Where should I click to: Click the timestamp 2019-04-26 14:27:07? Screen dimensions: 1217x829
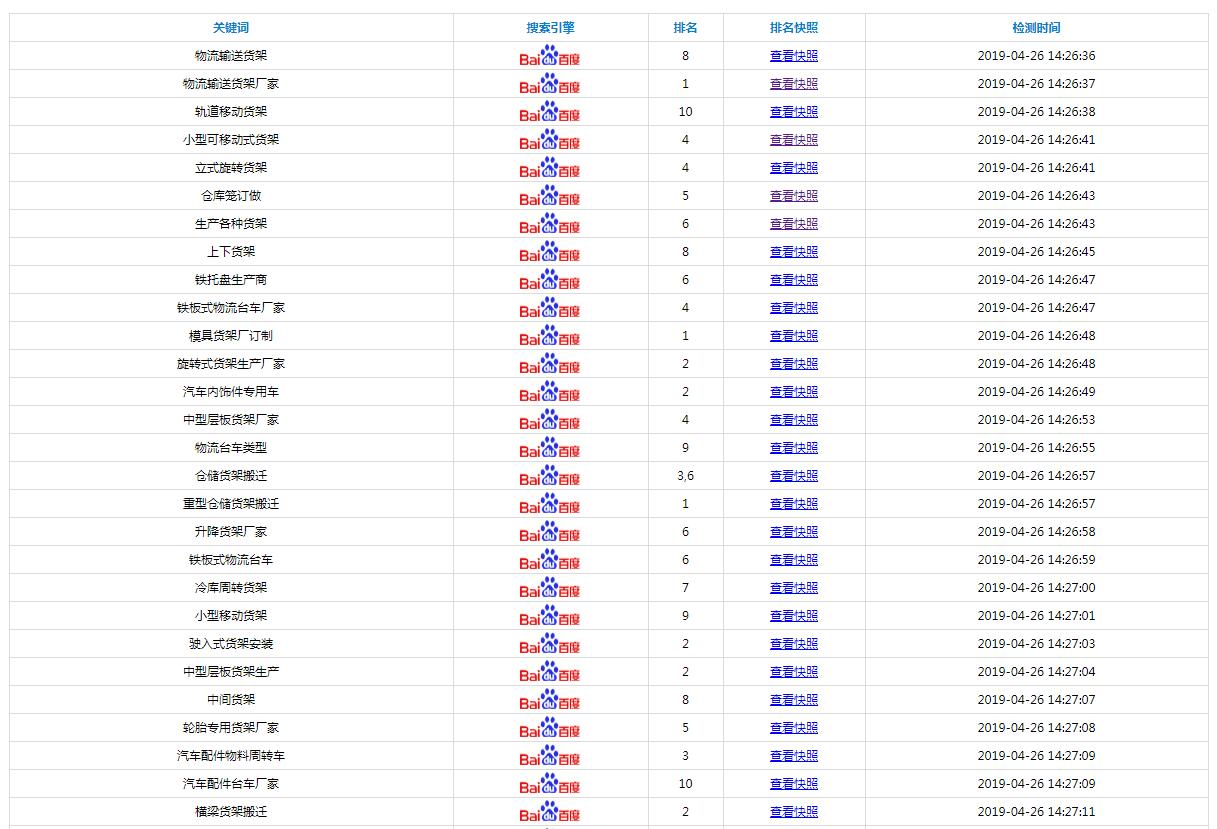tap(1036, 700)
